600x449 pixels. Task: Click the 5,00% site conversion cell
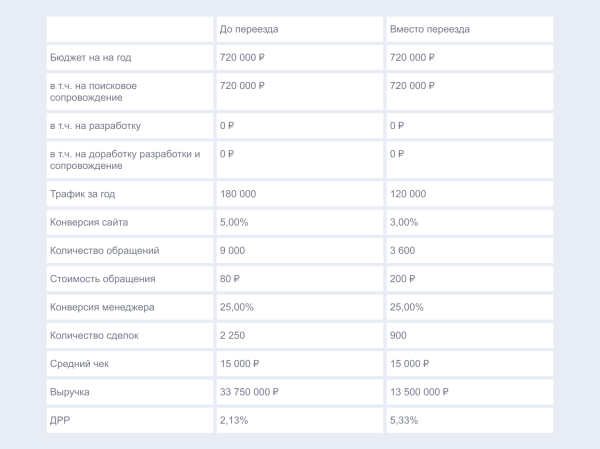(x=236, y=222)
